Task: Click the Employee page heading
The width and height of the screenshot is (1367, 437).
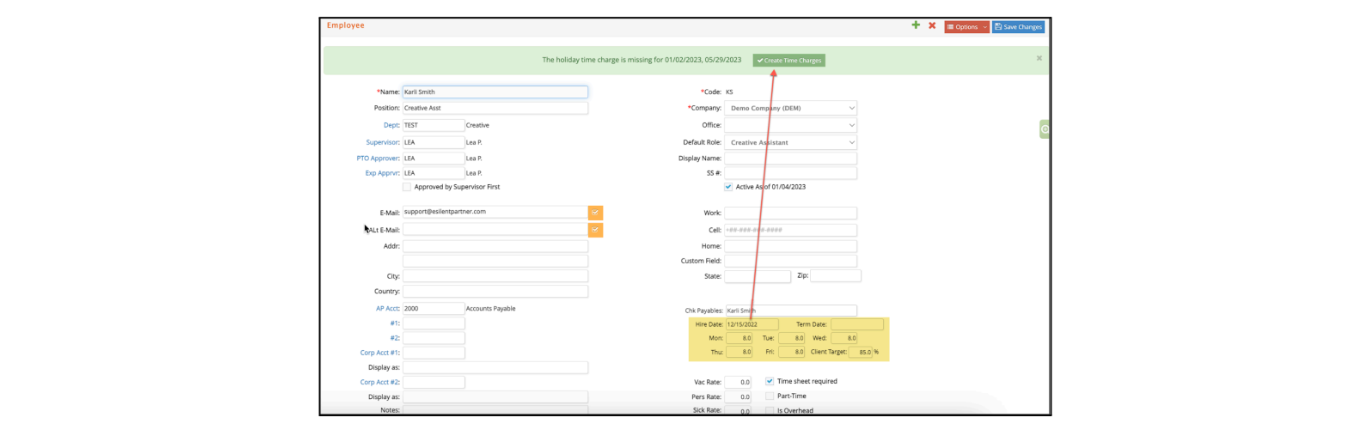Action: [x=346, y=25]
